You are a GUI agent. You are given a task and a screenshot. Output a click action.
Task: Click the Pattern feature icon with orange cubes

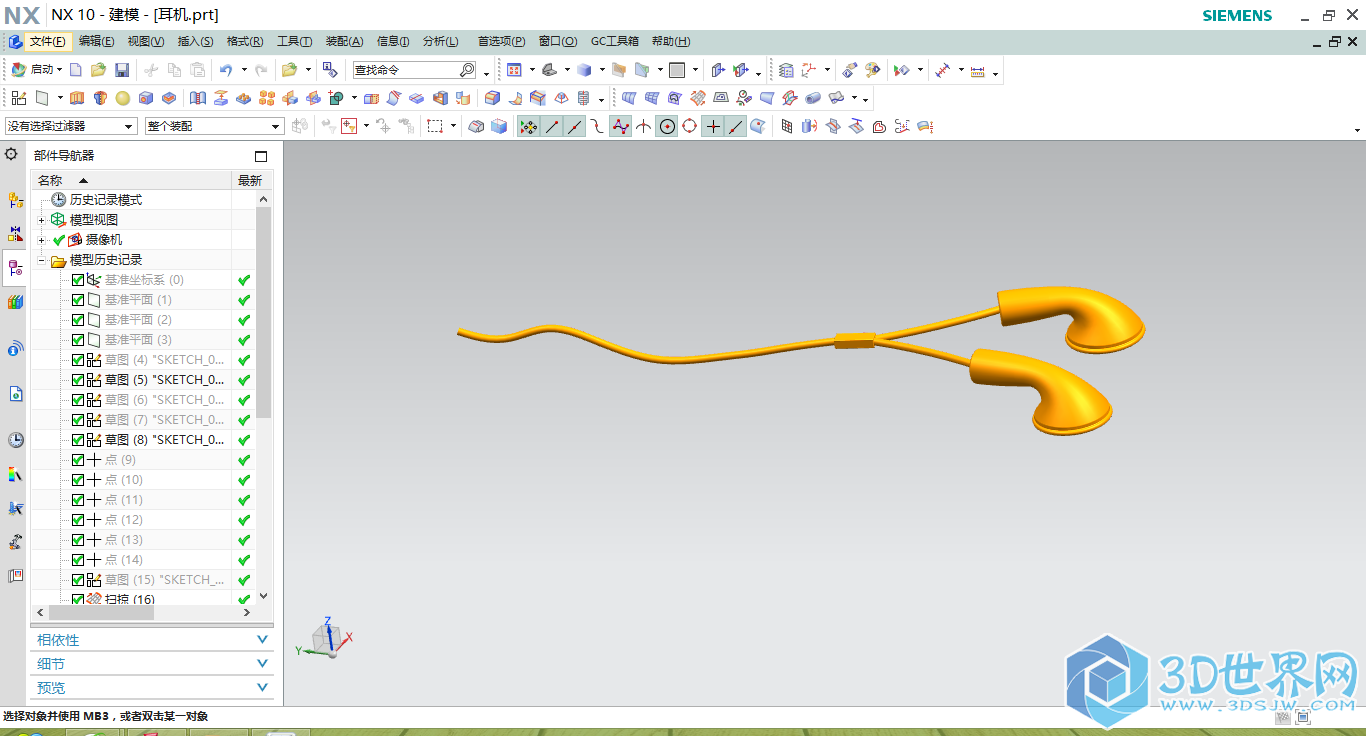click(267, 98)
